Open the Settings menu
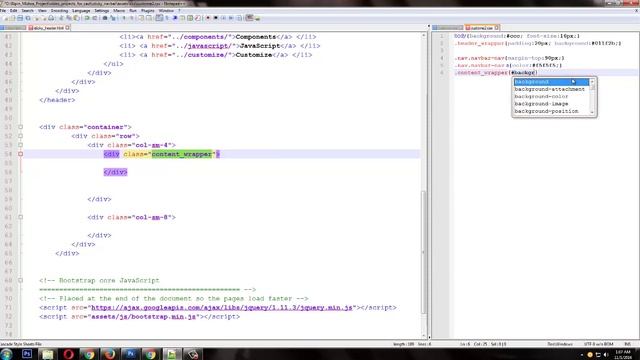Viewport: 640px width, 360px height. point(102,11)
